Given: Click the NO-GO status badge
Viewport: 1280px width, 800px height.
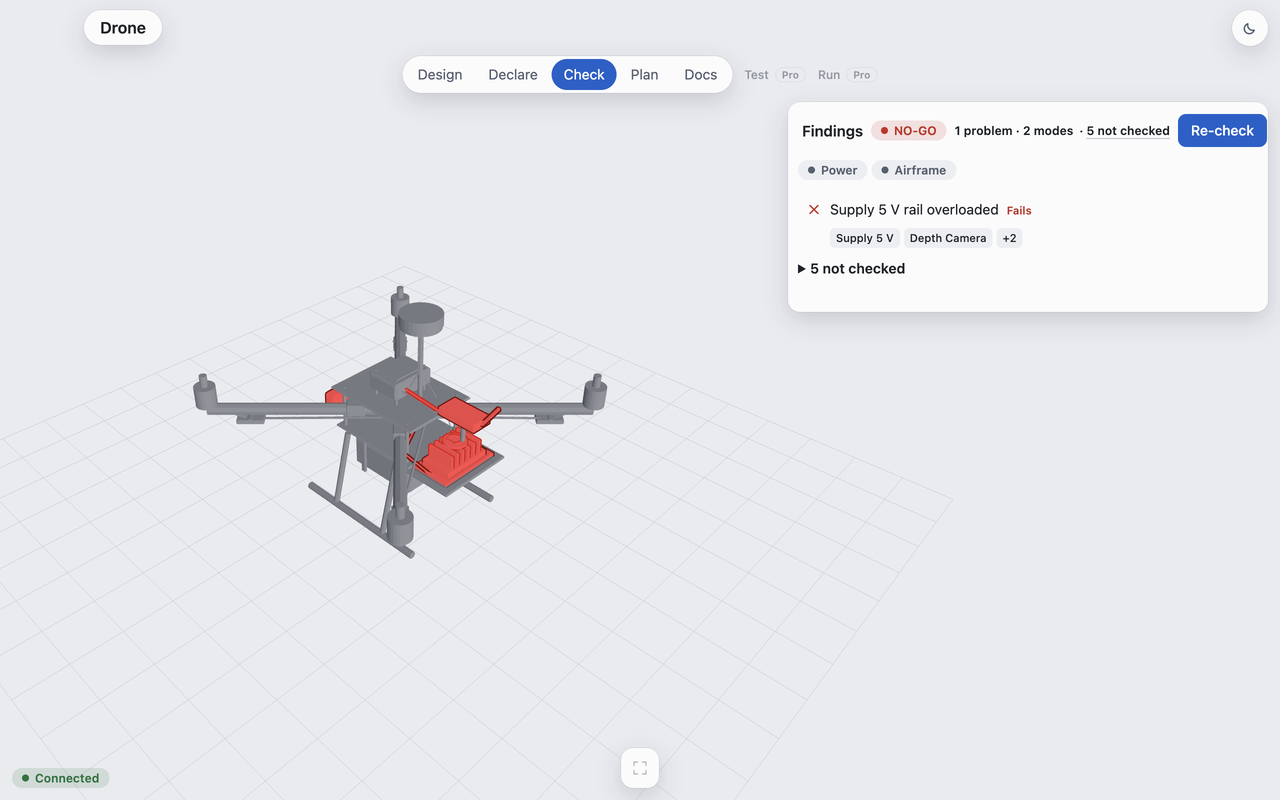Looking at the screenshot, I should (x=908, y=131).
